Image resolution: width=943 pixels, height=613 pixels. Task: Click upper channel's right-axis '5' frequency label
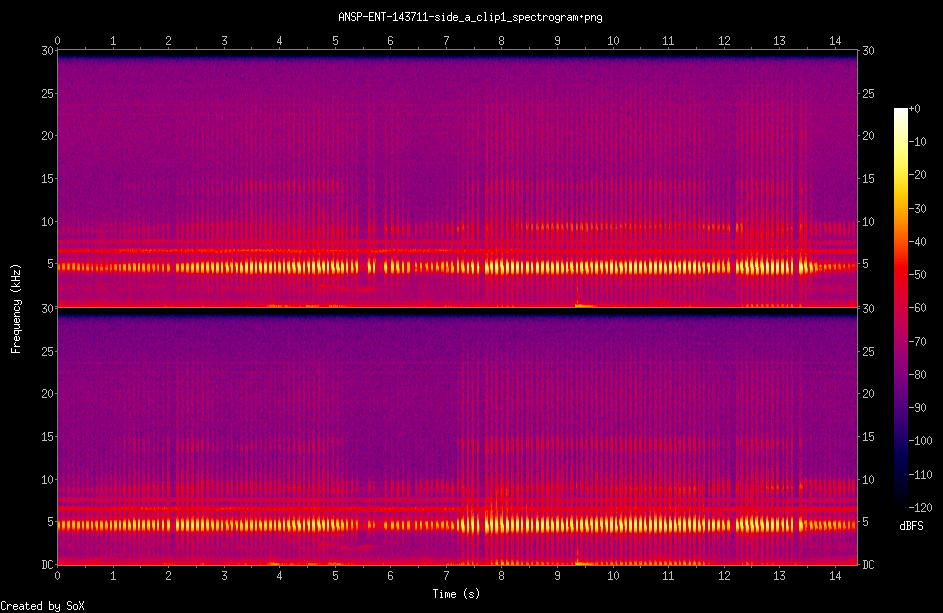point(865,264)
